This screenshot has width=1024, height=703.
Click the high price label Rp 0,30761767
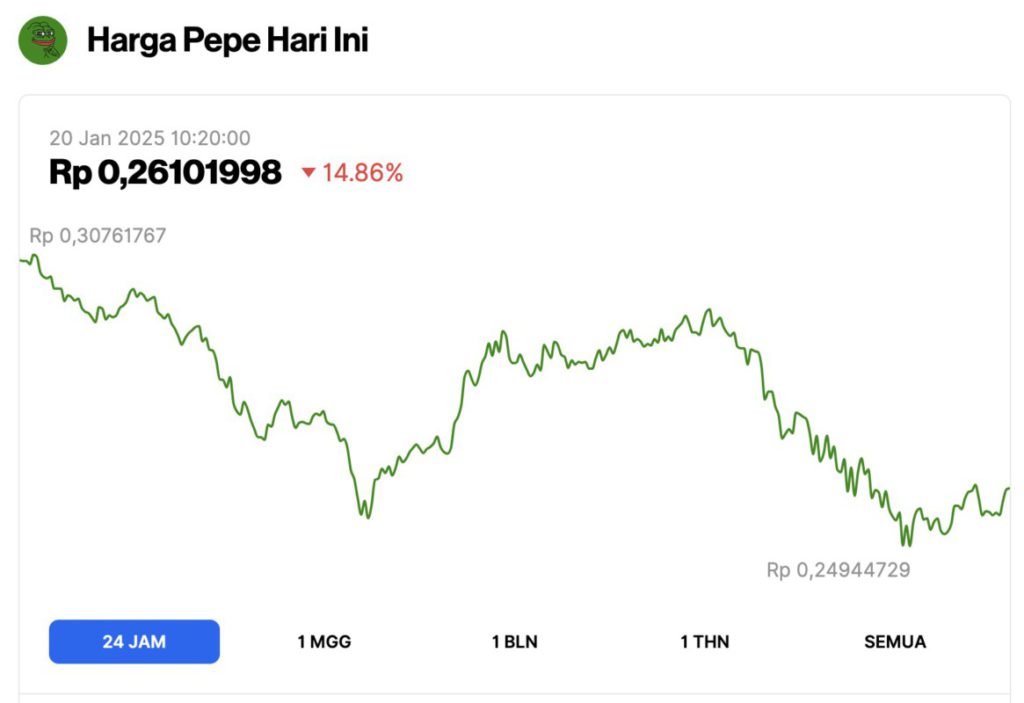[98, 236]
